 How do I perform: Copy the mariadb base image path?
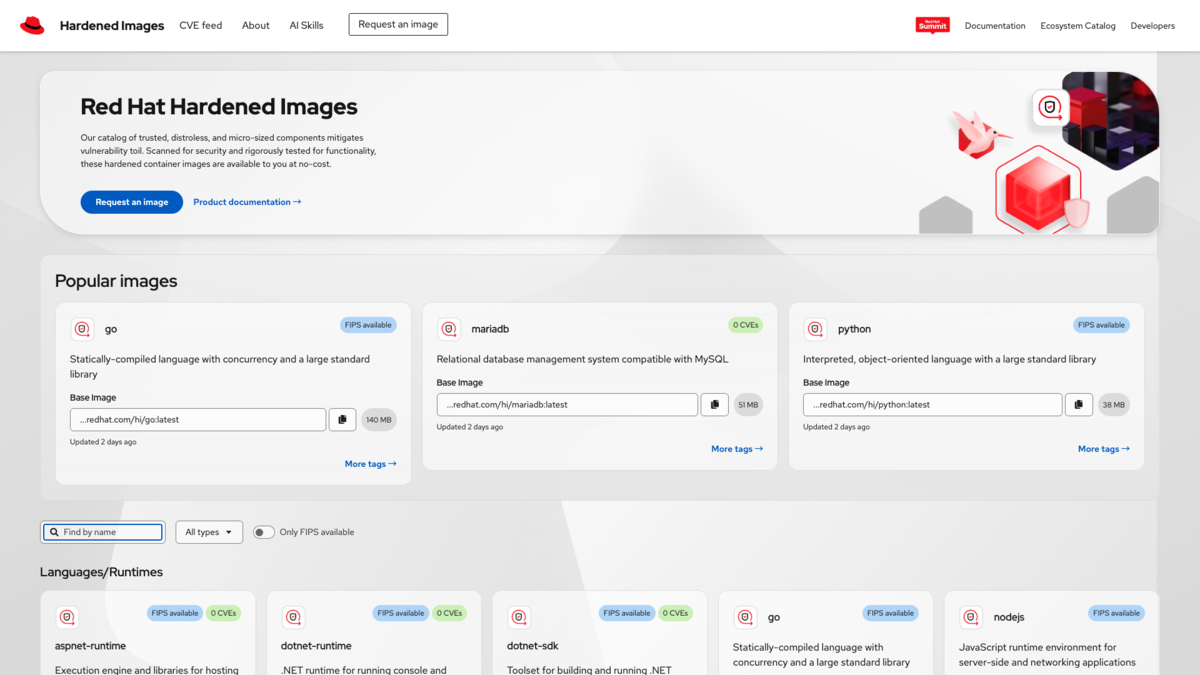[714, 404]
